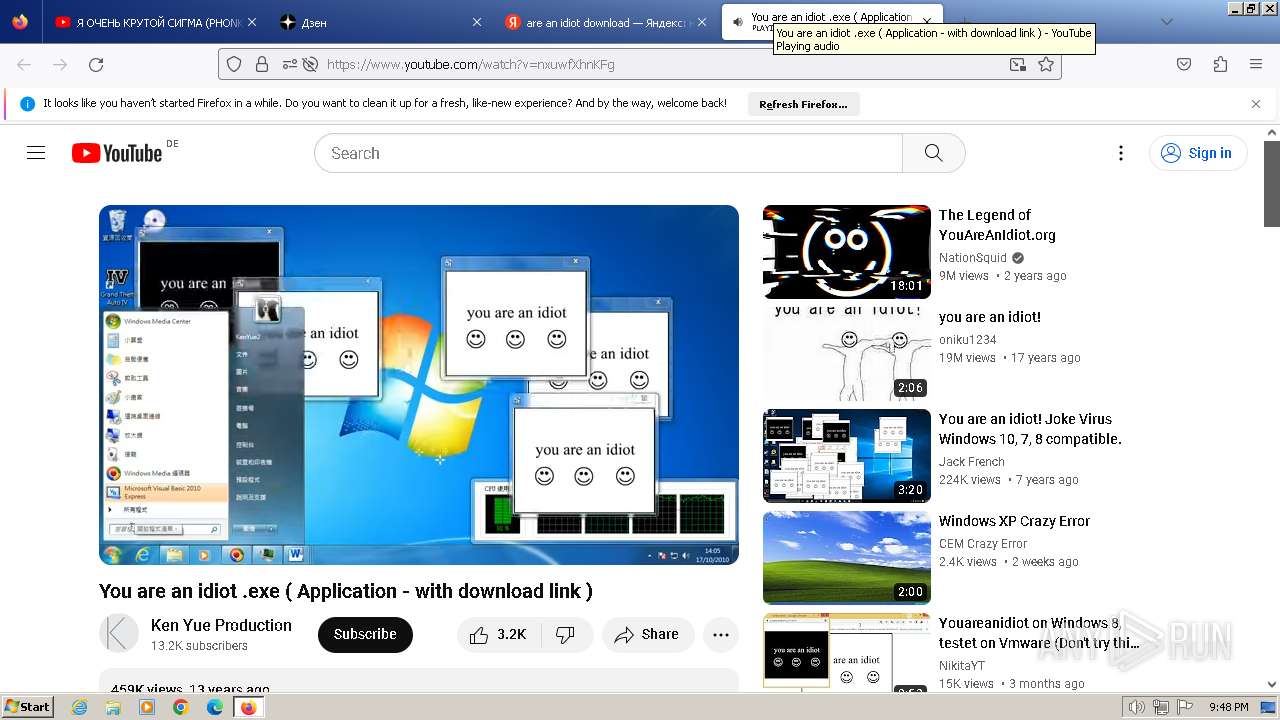
Task: Save to Pocket icon
Action: coord(1184,64)
